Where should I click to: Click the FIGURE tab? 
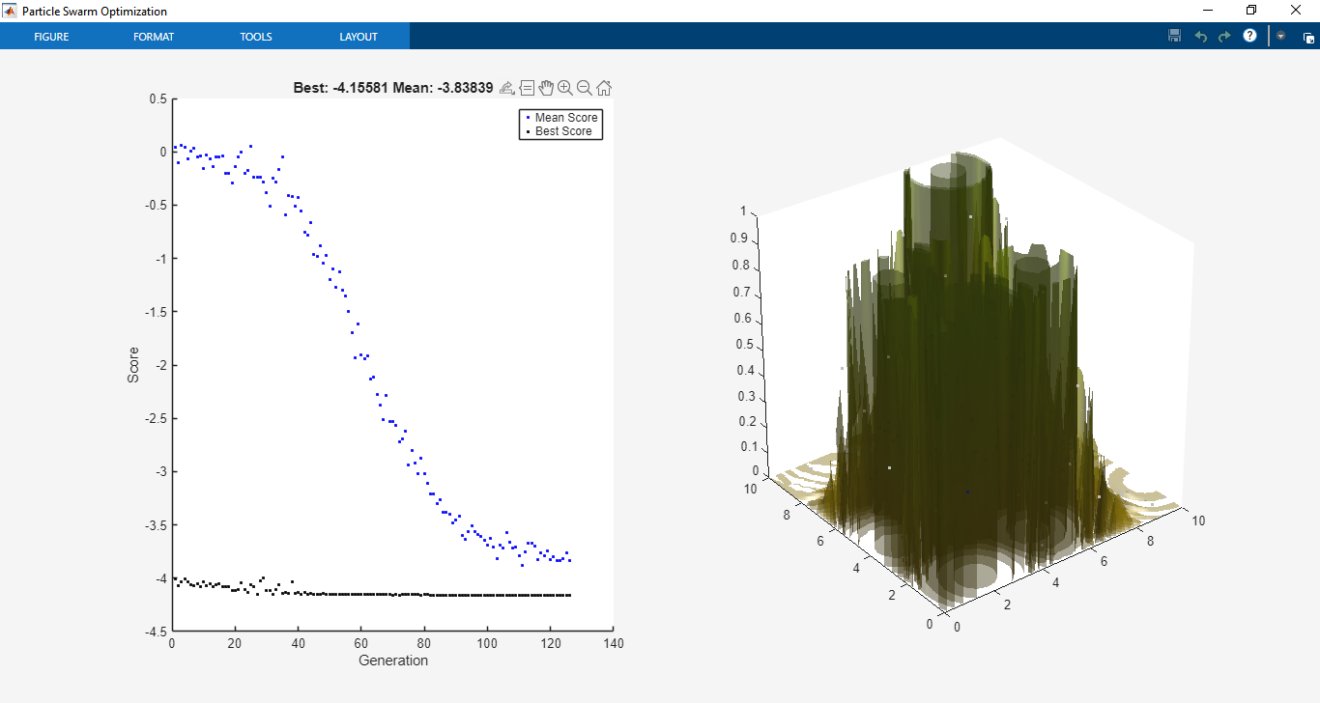pos(51,36)
